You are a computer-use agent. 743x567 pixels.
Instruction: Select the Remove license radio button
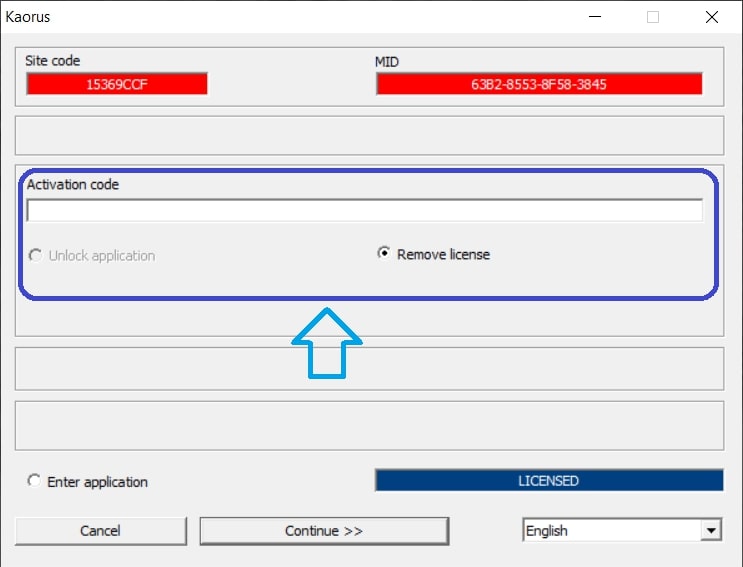pyautogui.click(x=383, y=254)
